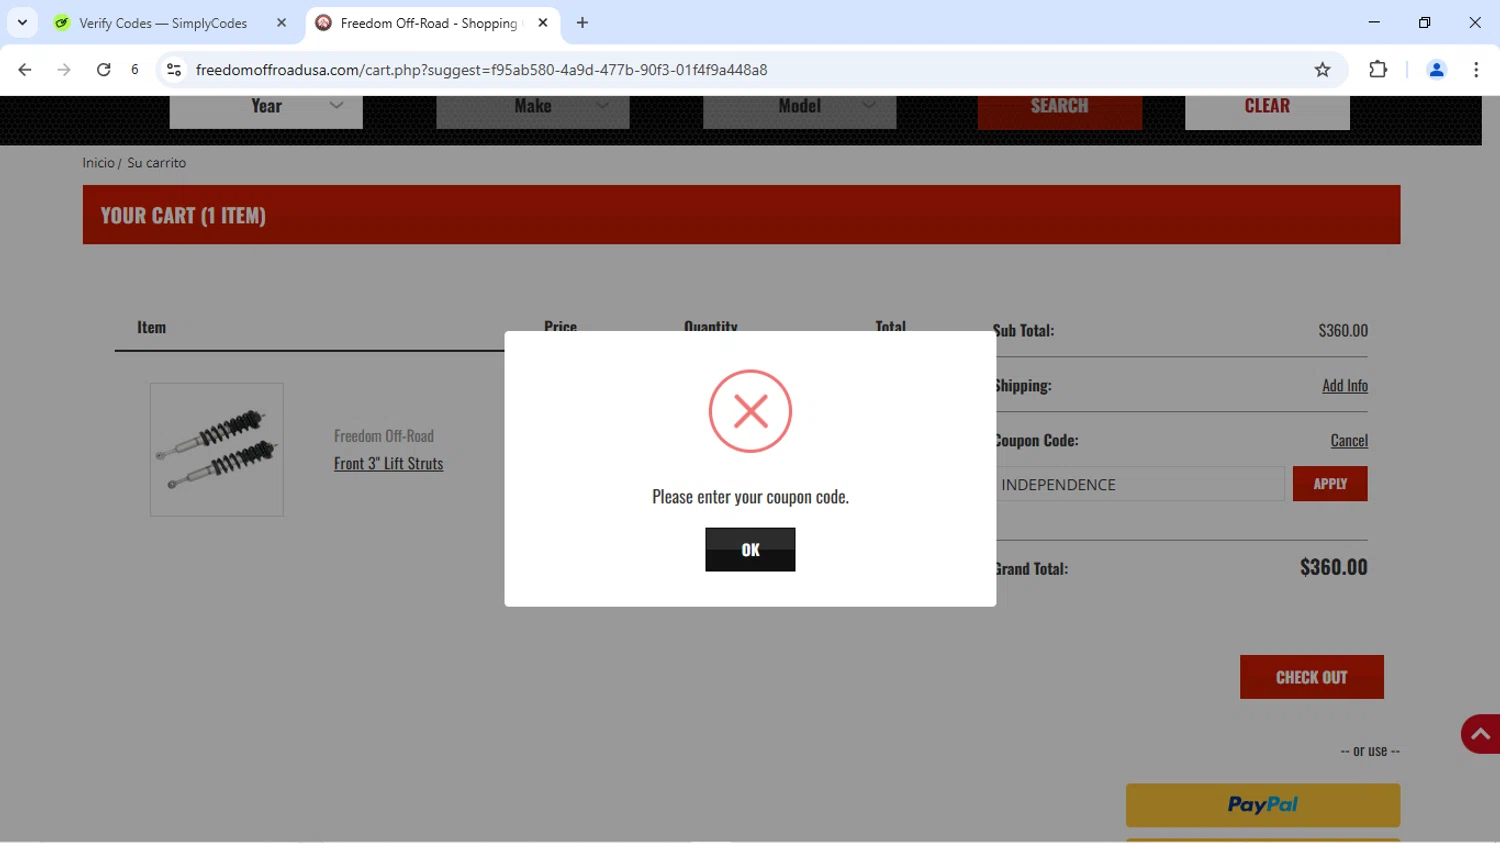Cancel the coupon code entry

[x=1349, y=440]
